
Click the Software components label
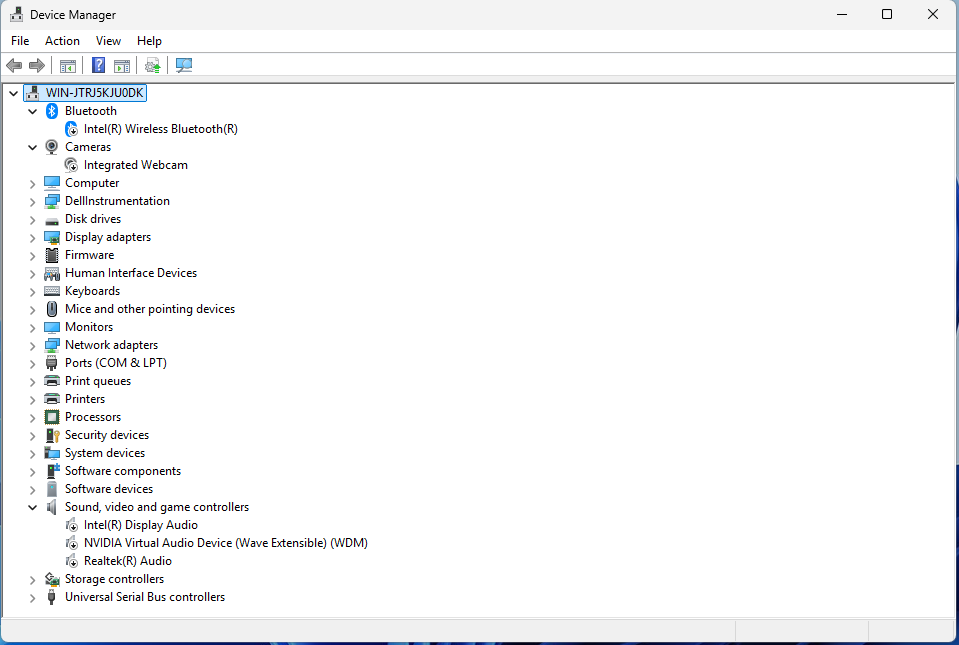123,471
